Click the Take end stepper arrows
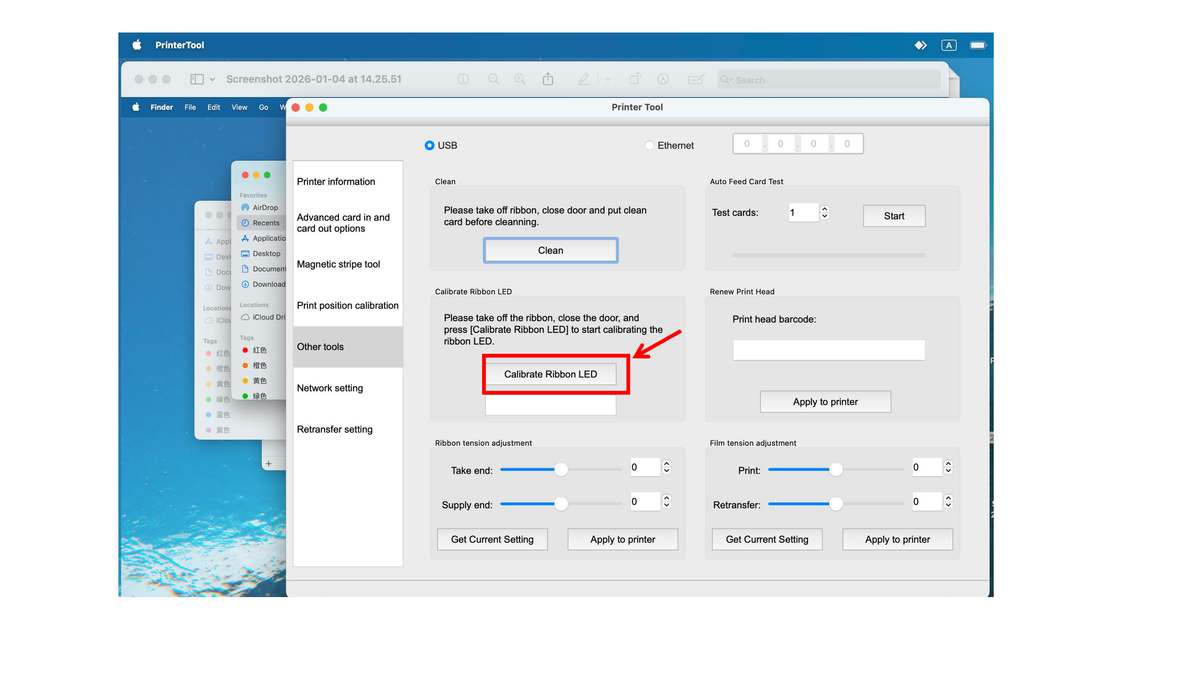Screen dimensions: 1200x675 click(x=666, y=467)
